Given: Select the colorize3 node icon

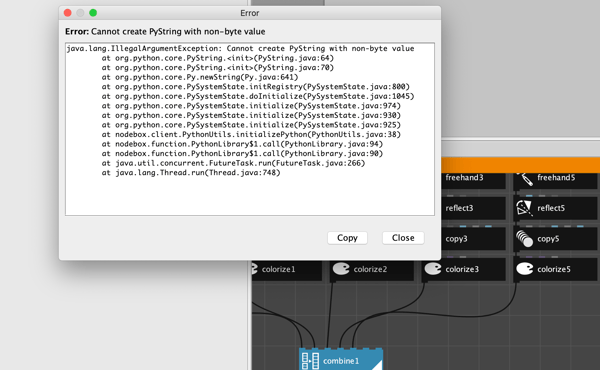Looking at the screenshot, I should (433, 269).
